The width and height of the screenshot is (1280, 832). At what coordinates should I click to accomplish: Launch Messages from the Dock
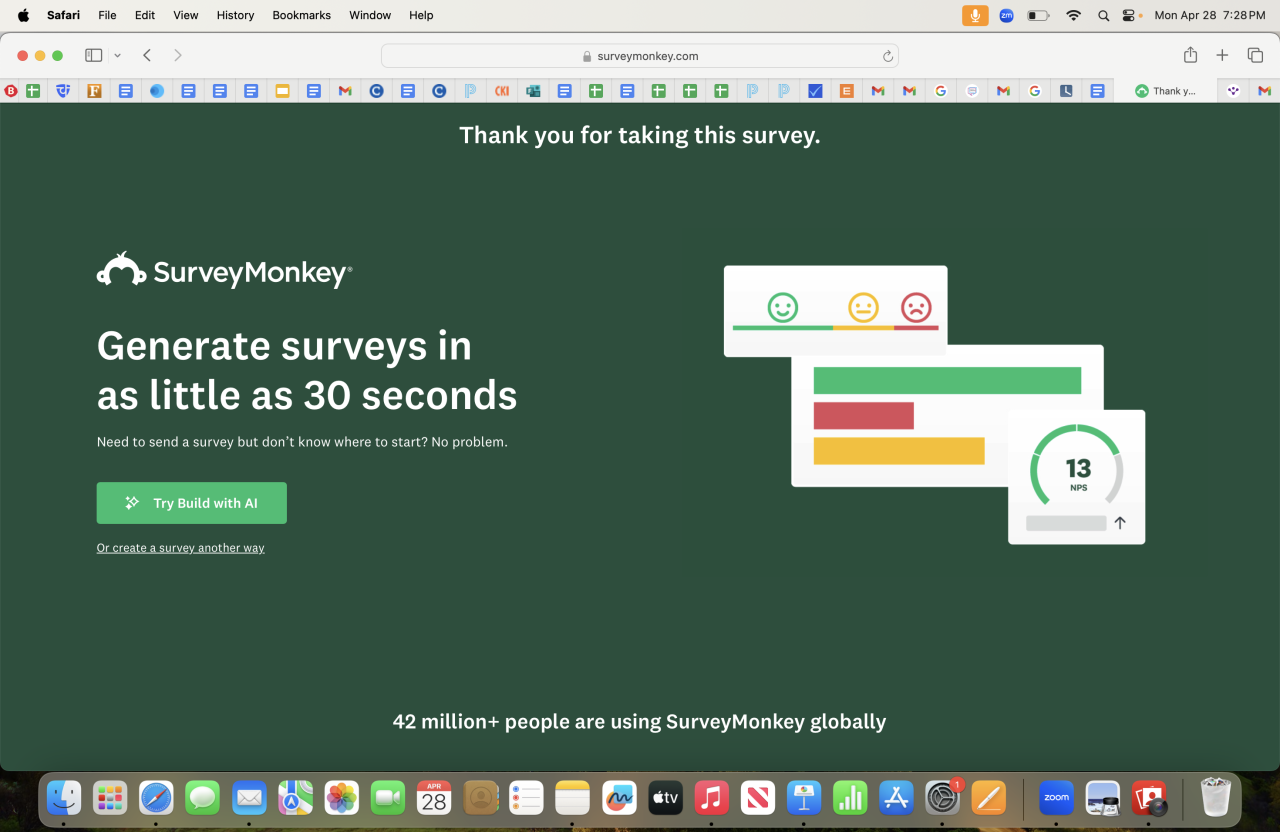click(x=202, y=798)
